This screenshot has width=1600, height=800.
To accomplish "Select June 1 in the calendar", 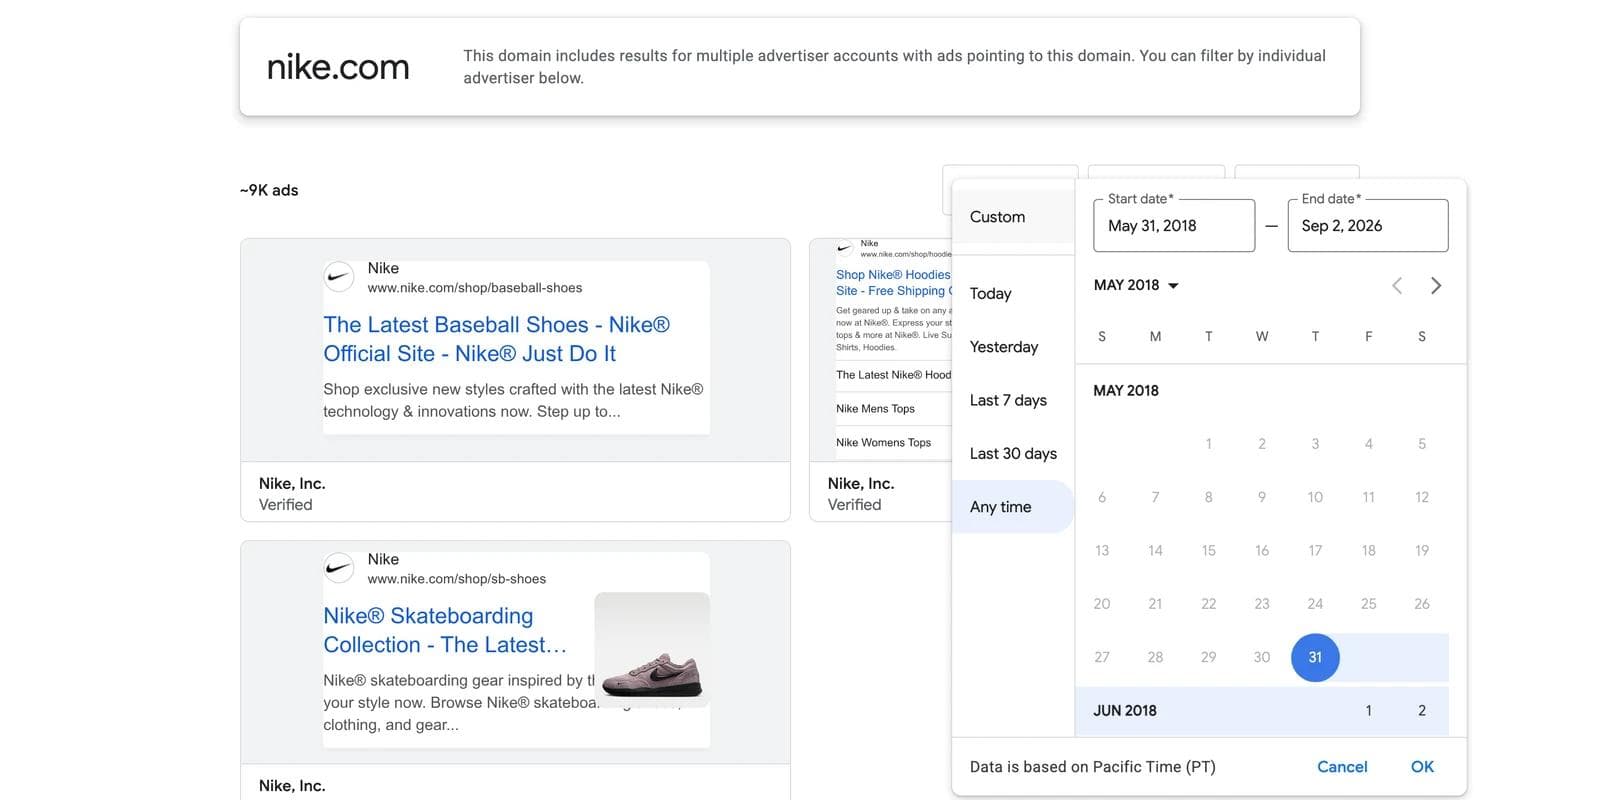I will 1368,711.
